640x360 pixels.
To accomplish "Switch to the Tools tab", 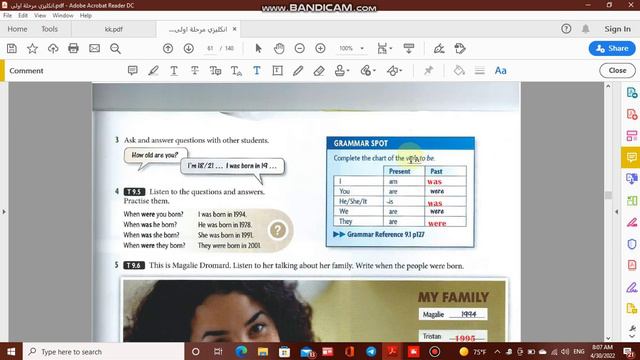I will [49, 29].
